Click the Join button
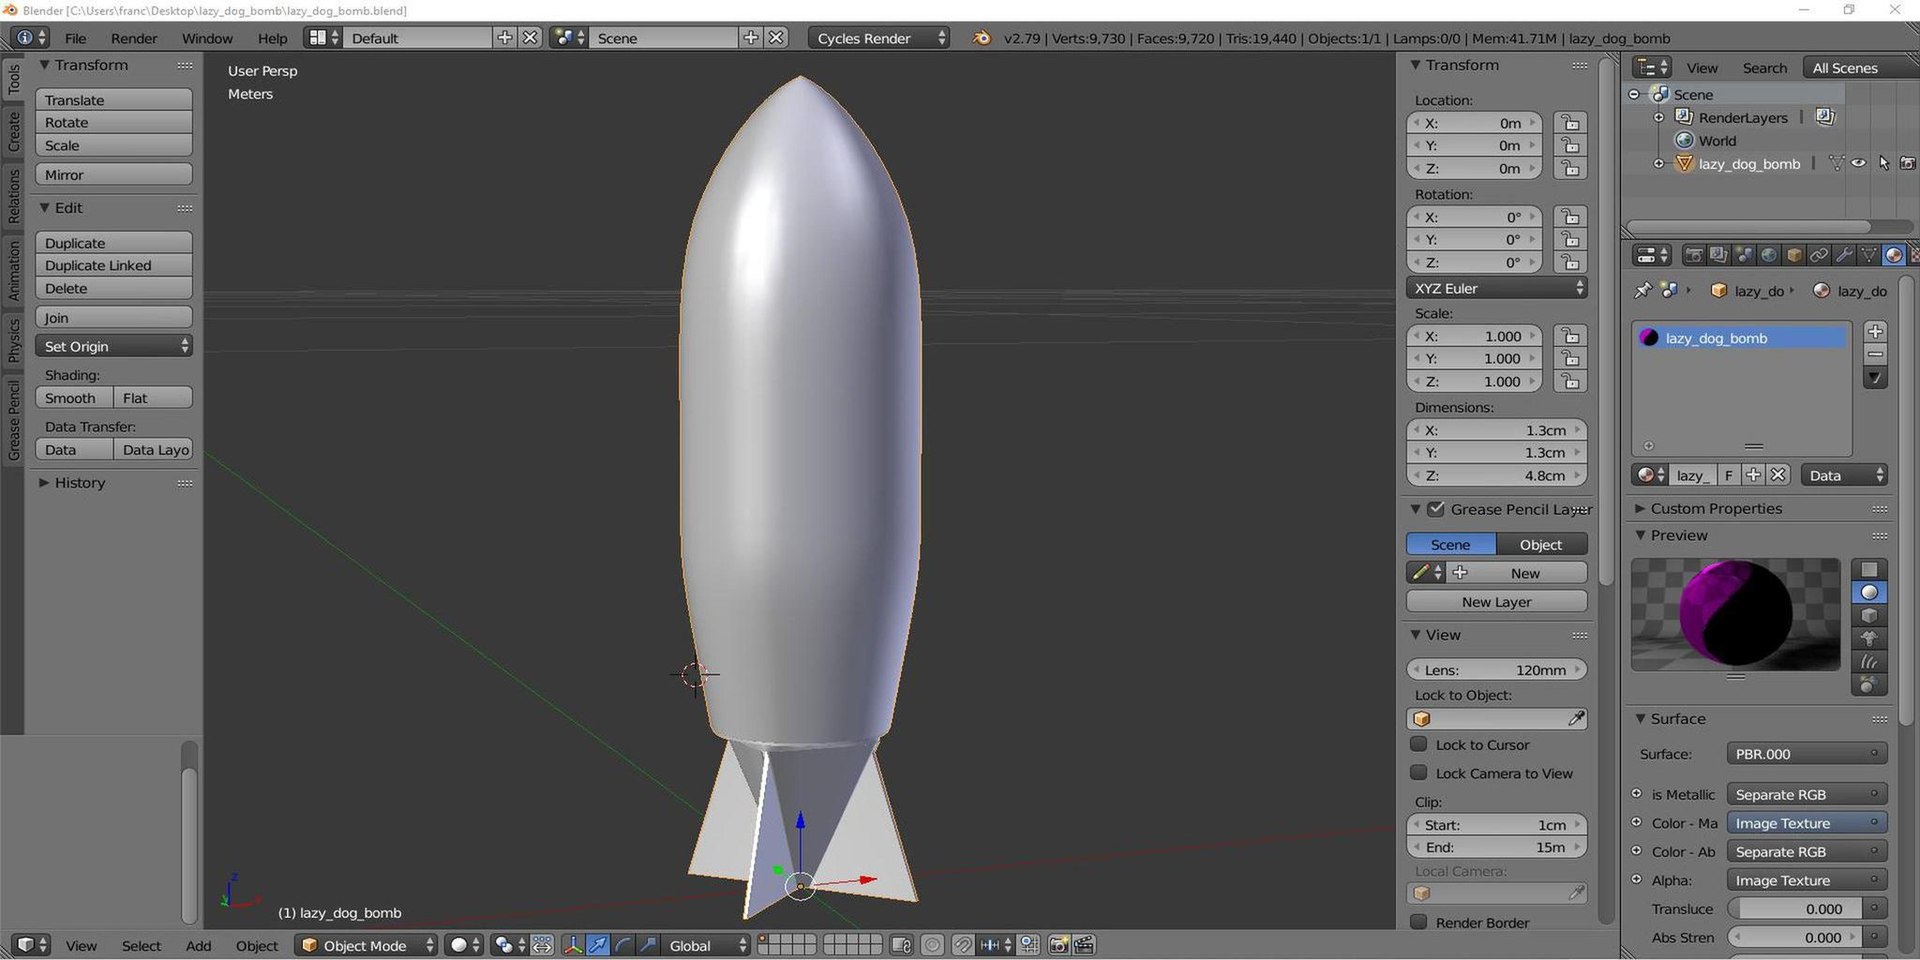The height and width of the screenshot is (960, 1920). point(113,317)
